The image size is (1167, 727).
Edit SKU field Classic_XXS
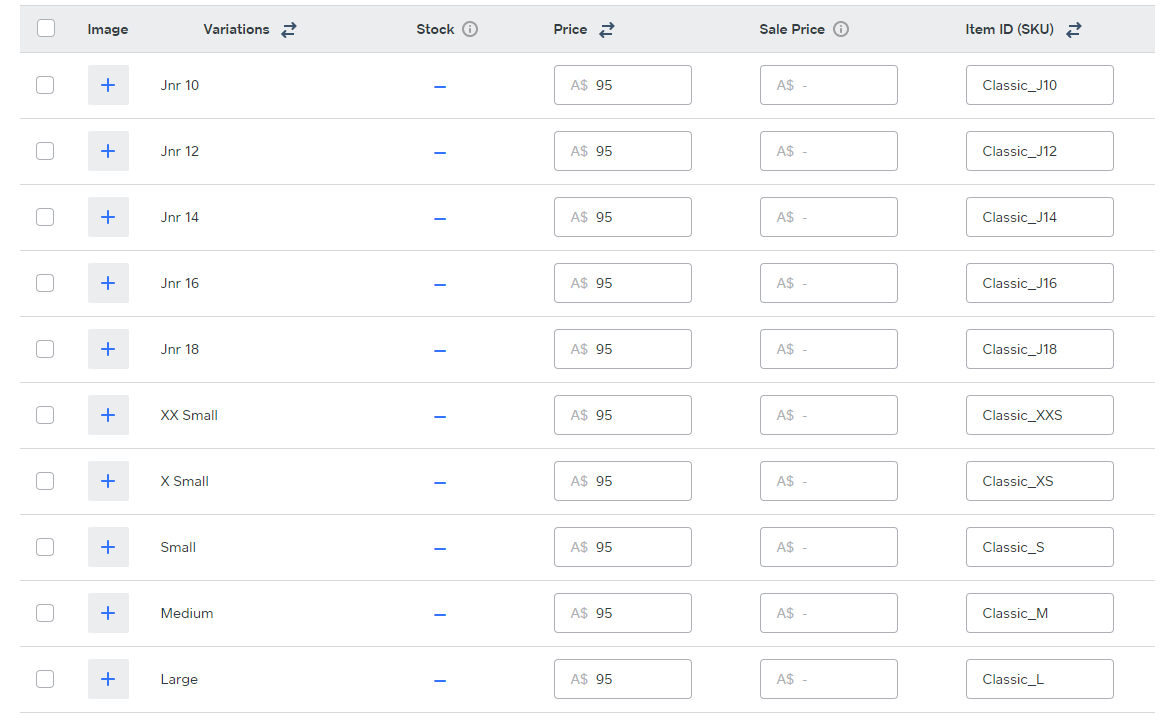1040,415
